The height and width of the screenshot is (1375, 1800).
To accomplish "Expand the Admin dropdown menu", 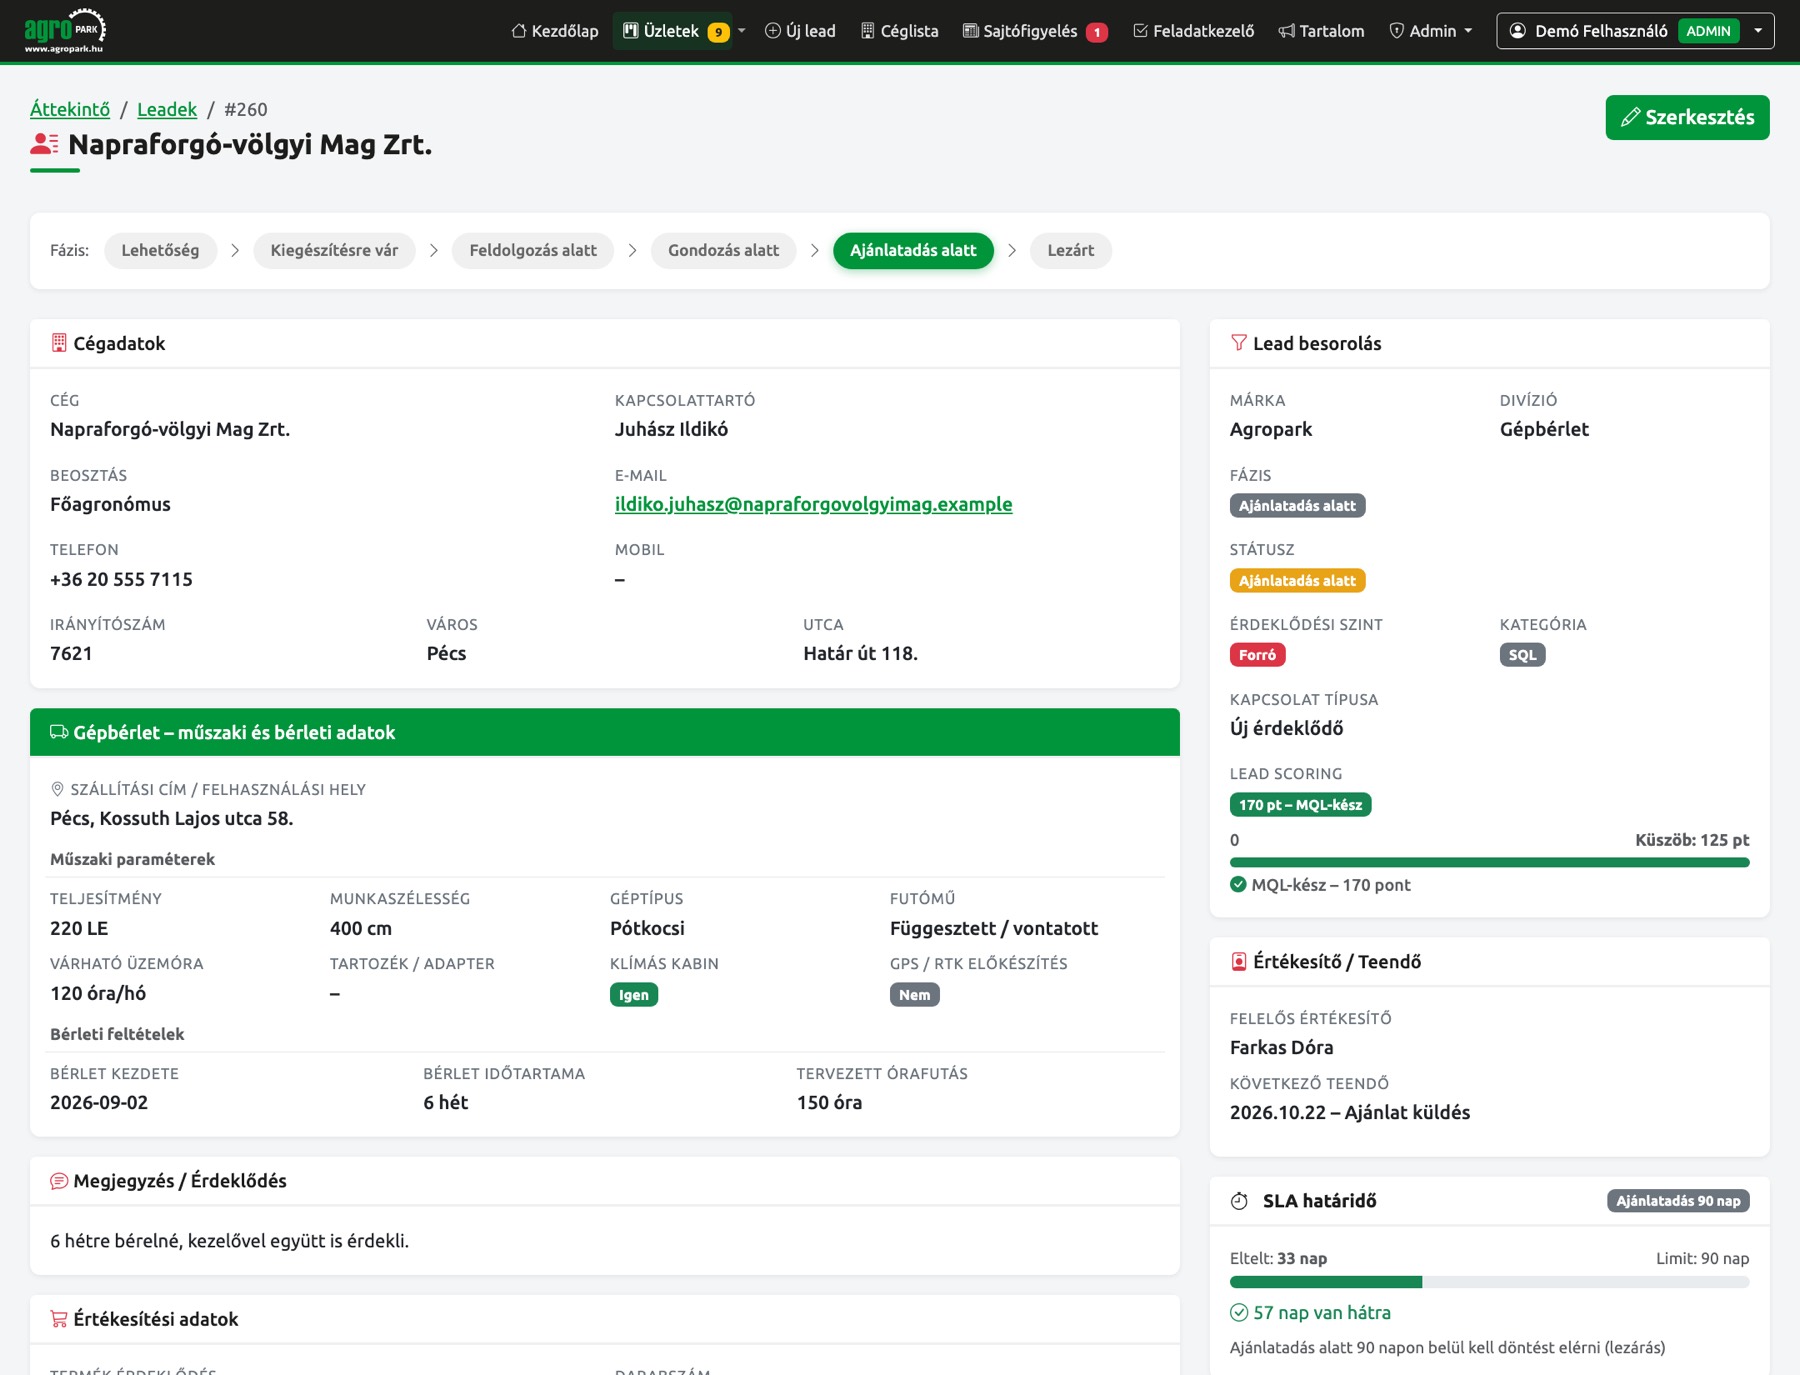I will 1431,31.
